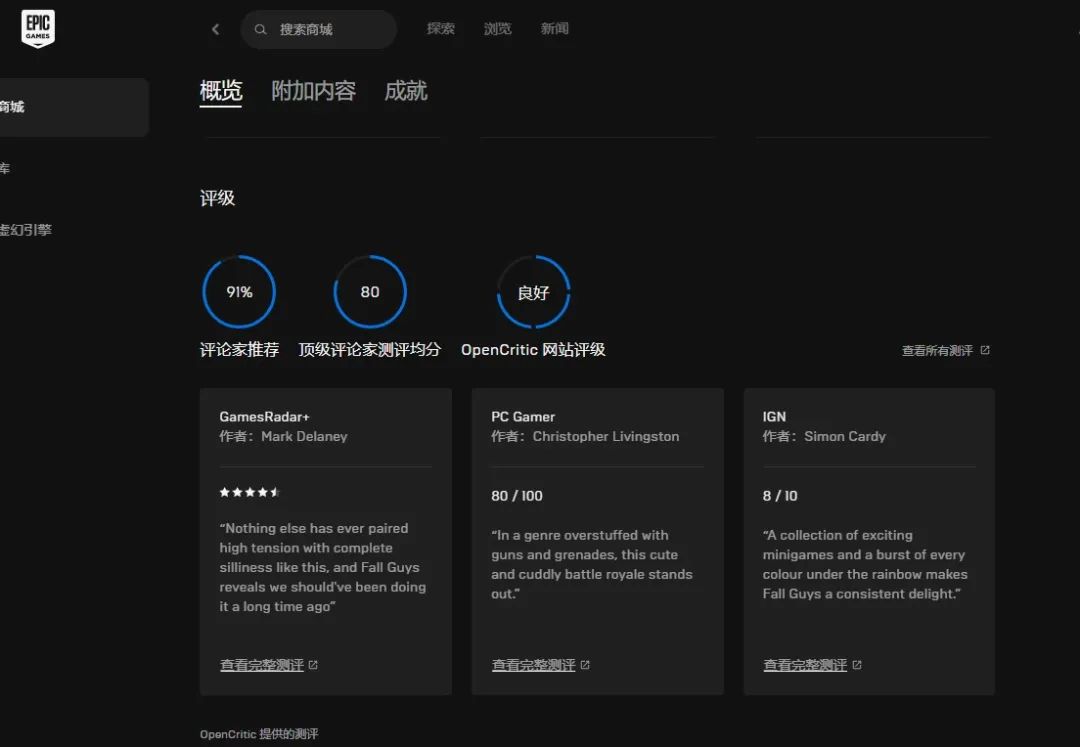Click inside the 搜索商城 search field
Image resolution: width=1080 pixels, height=747 pixels.
click(320, 29)
